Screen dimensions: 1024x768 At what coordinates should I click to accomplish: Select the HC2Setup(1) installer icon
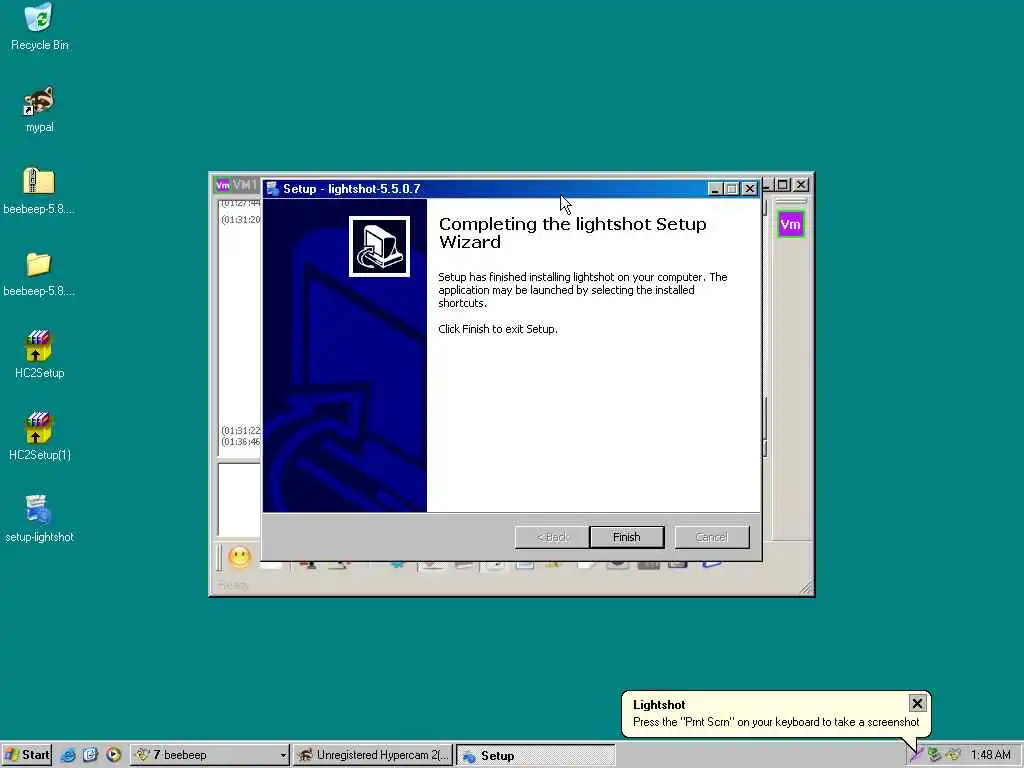coord(39,437)
